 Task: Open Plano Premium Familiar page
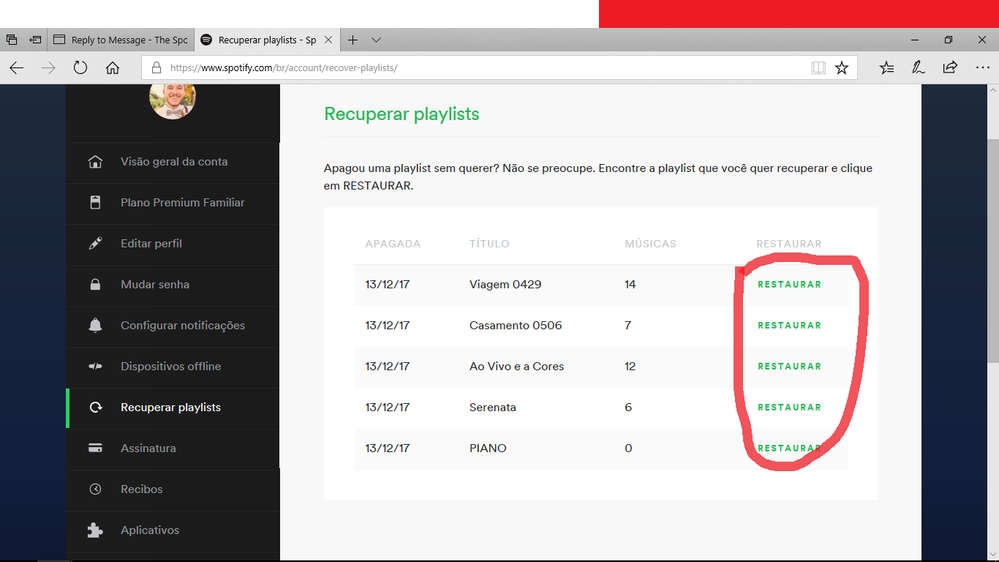(182, 203)
